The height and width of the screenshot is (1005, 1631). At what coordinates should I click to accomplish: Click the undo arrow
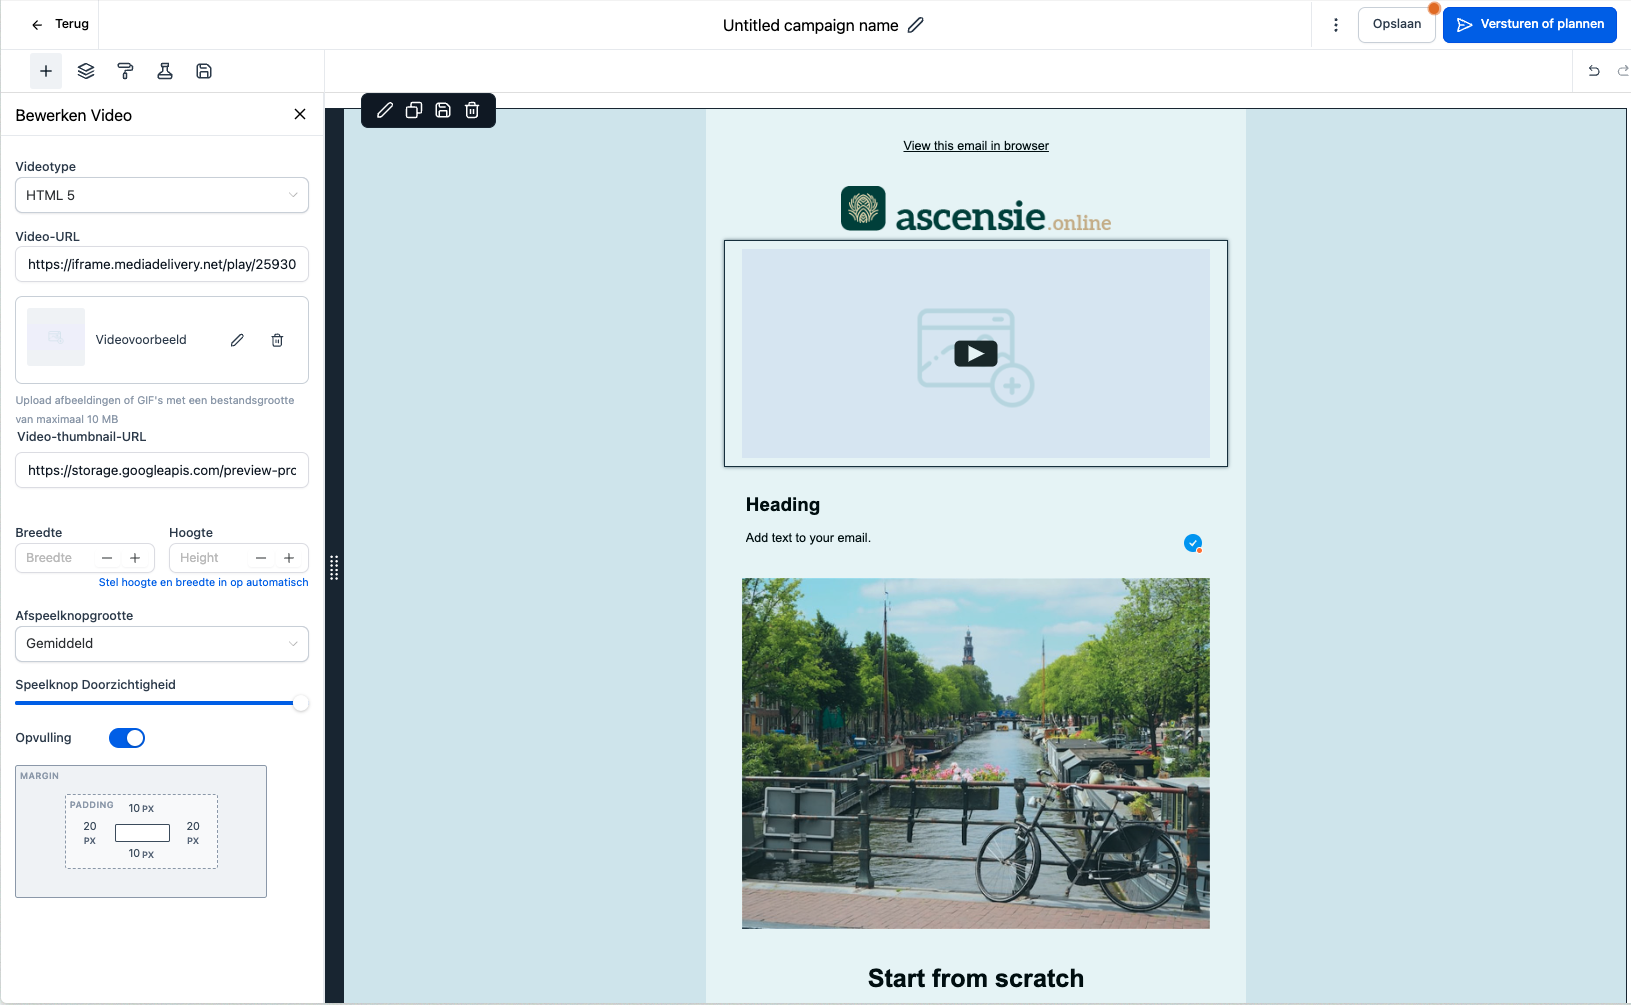1594,71
